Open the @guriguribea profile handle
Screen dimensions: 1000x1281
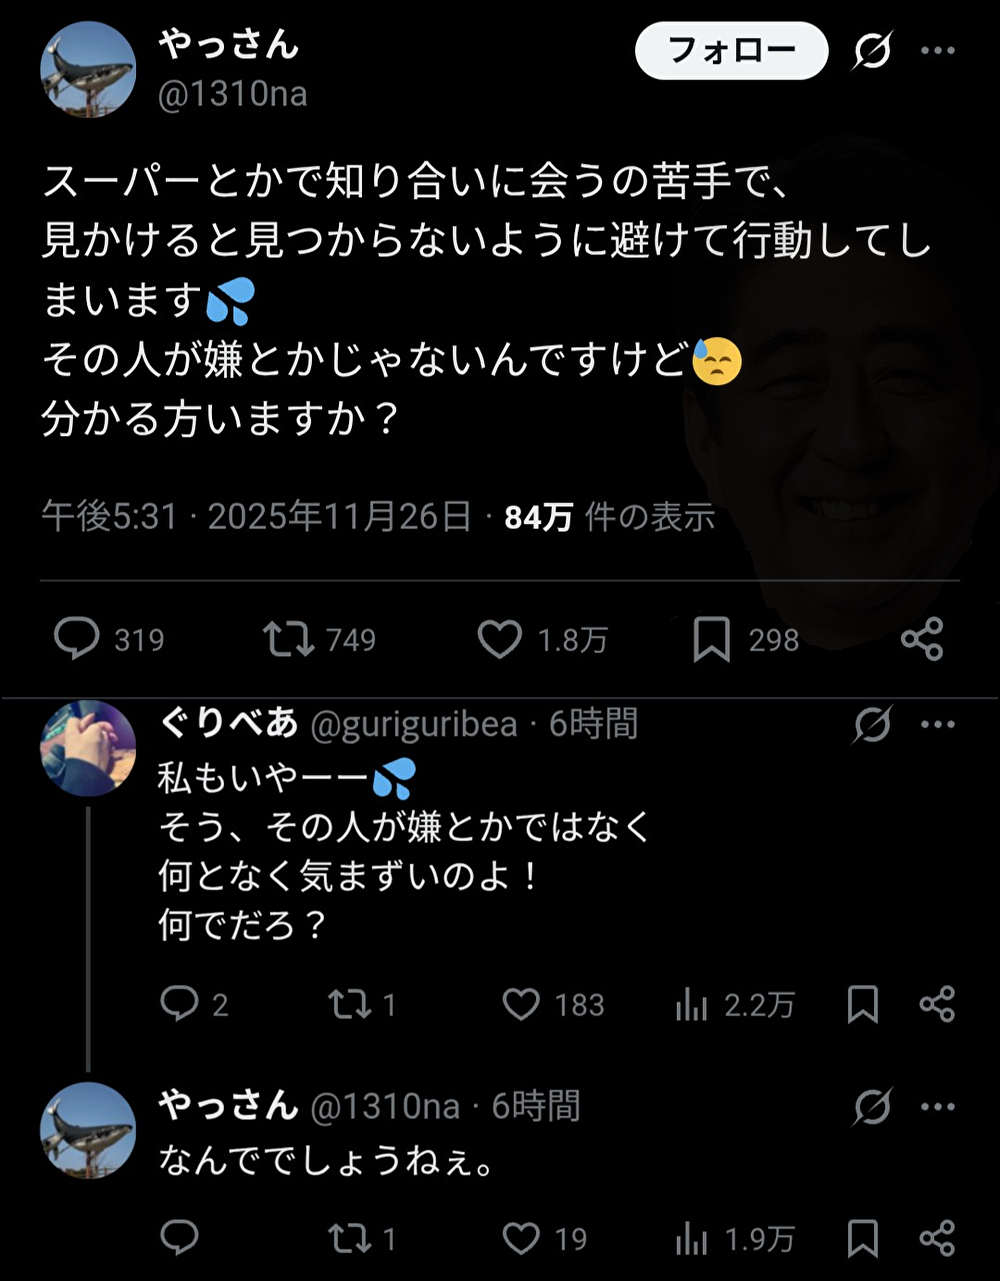(414, 725)
